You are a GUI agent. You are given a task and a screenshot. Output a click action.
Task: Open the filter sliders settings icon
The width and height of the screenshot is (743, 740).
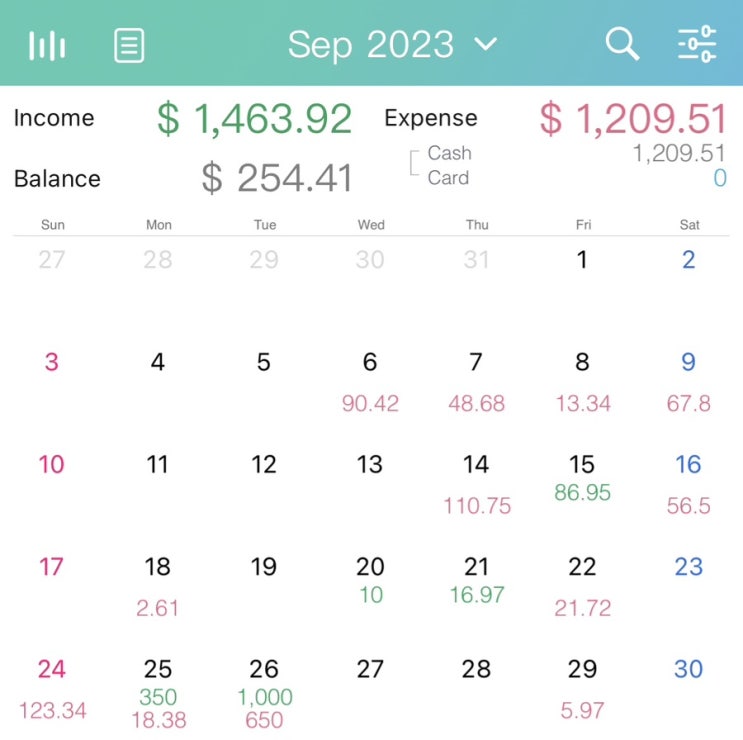pyautogui.click(x=697, y=44)
